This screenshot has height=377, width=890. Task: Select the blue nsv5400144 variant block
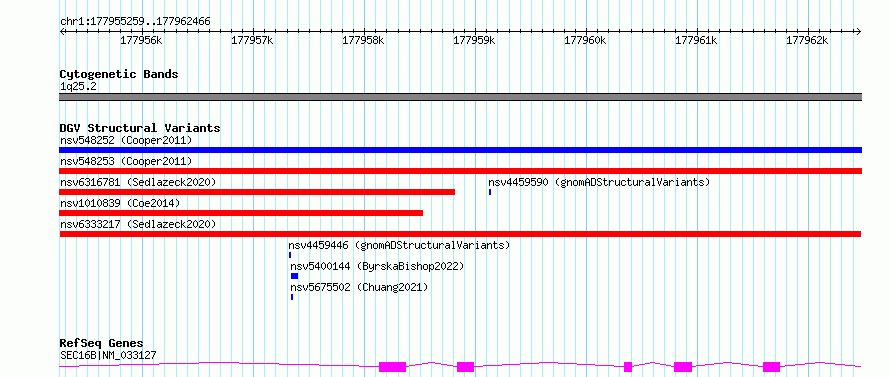(294, 276)
